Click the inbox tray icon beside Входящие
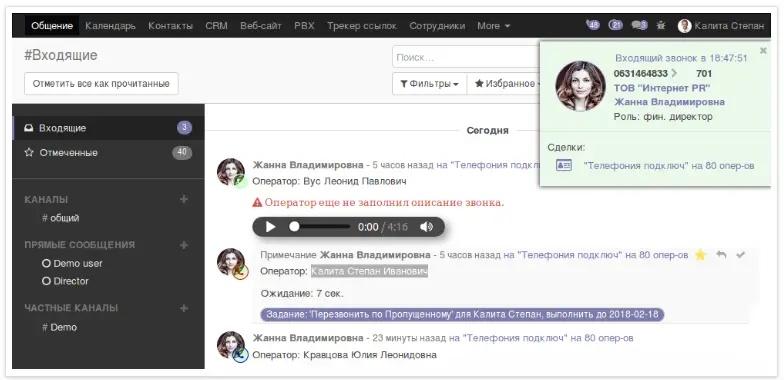This screenshot has height=380, width=784. [29, 128]
